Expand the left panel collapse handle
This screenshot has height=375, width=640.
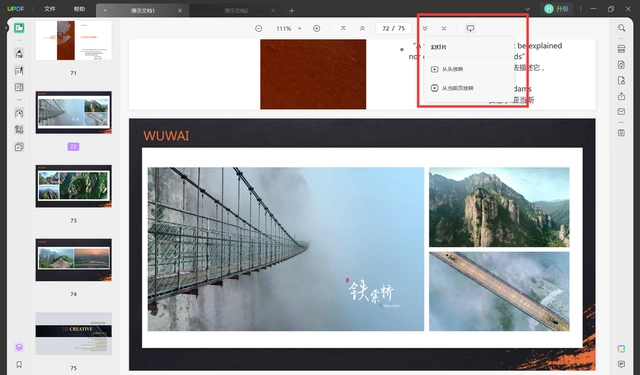(6, 28)
